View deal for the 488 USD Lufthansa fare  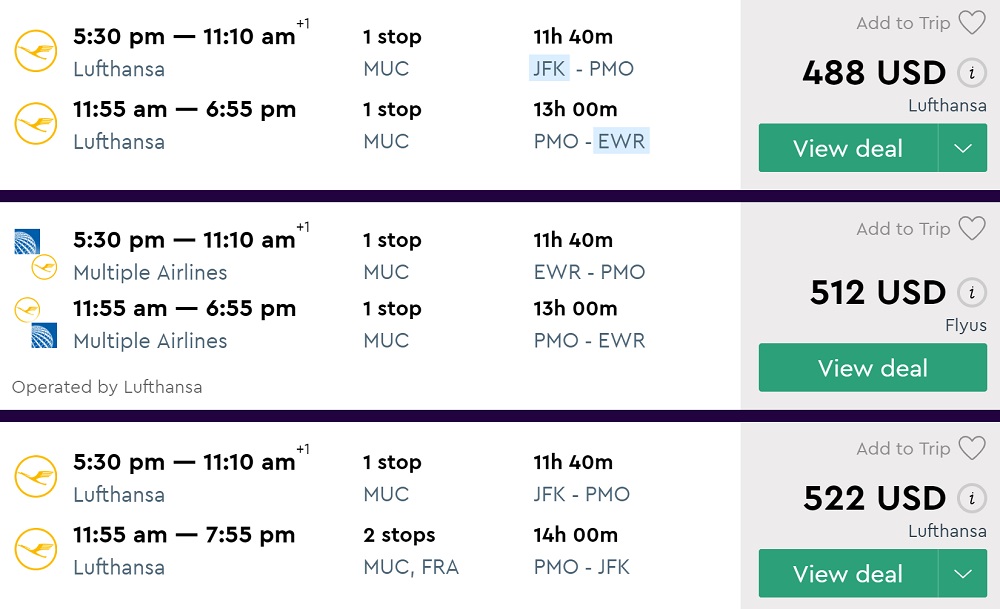[x=847, y=148]
